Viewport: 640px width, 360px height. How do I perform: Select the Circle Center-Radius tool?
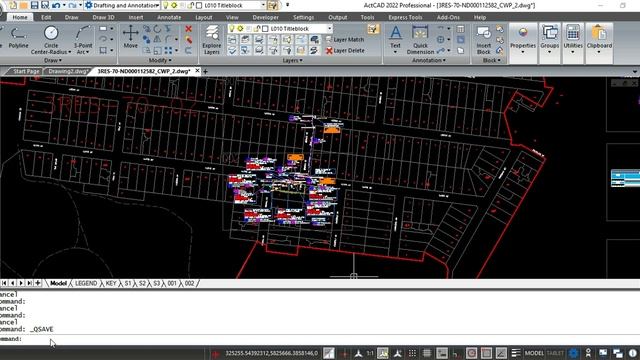51,40
